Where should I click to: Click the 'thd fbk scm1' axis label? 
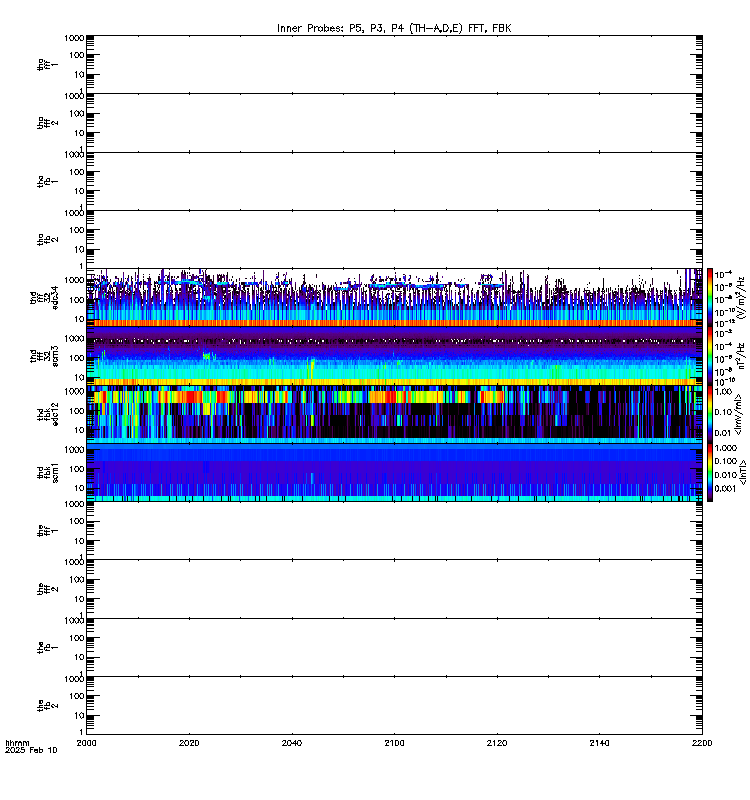pyautogui.click(x=47, y=472)
